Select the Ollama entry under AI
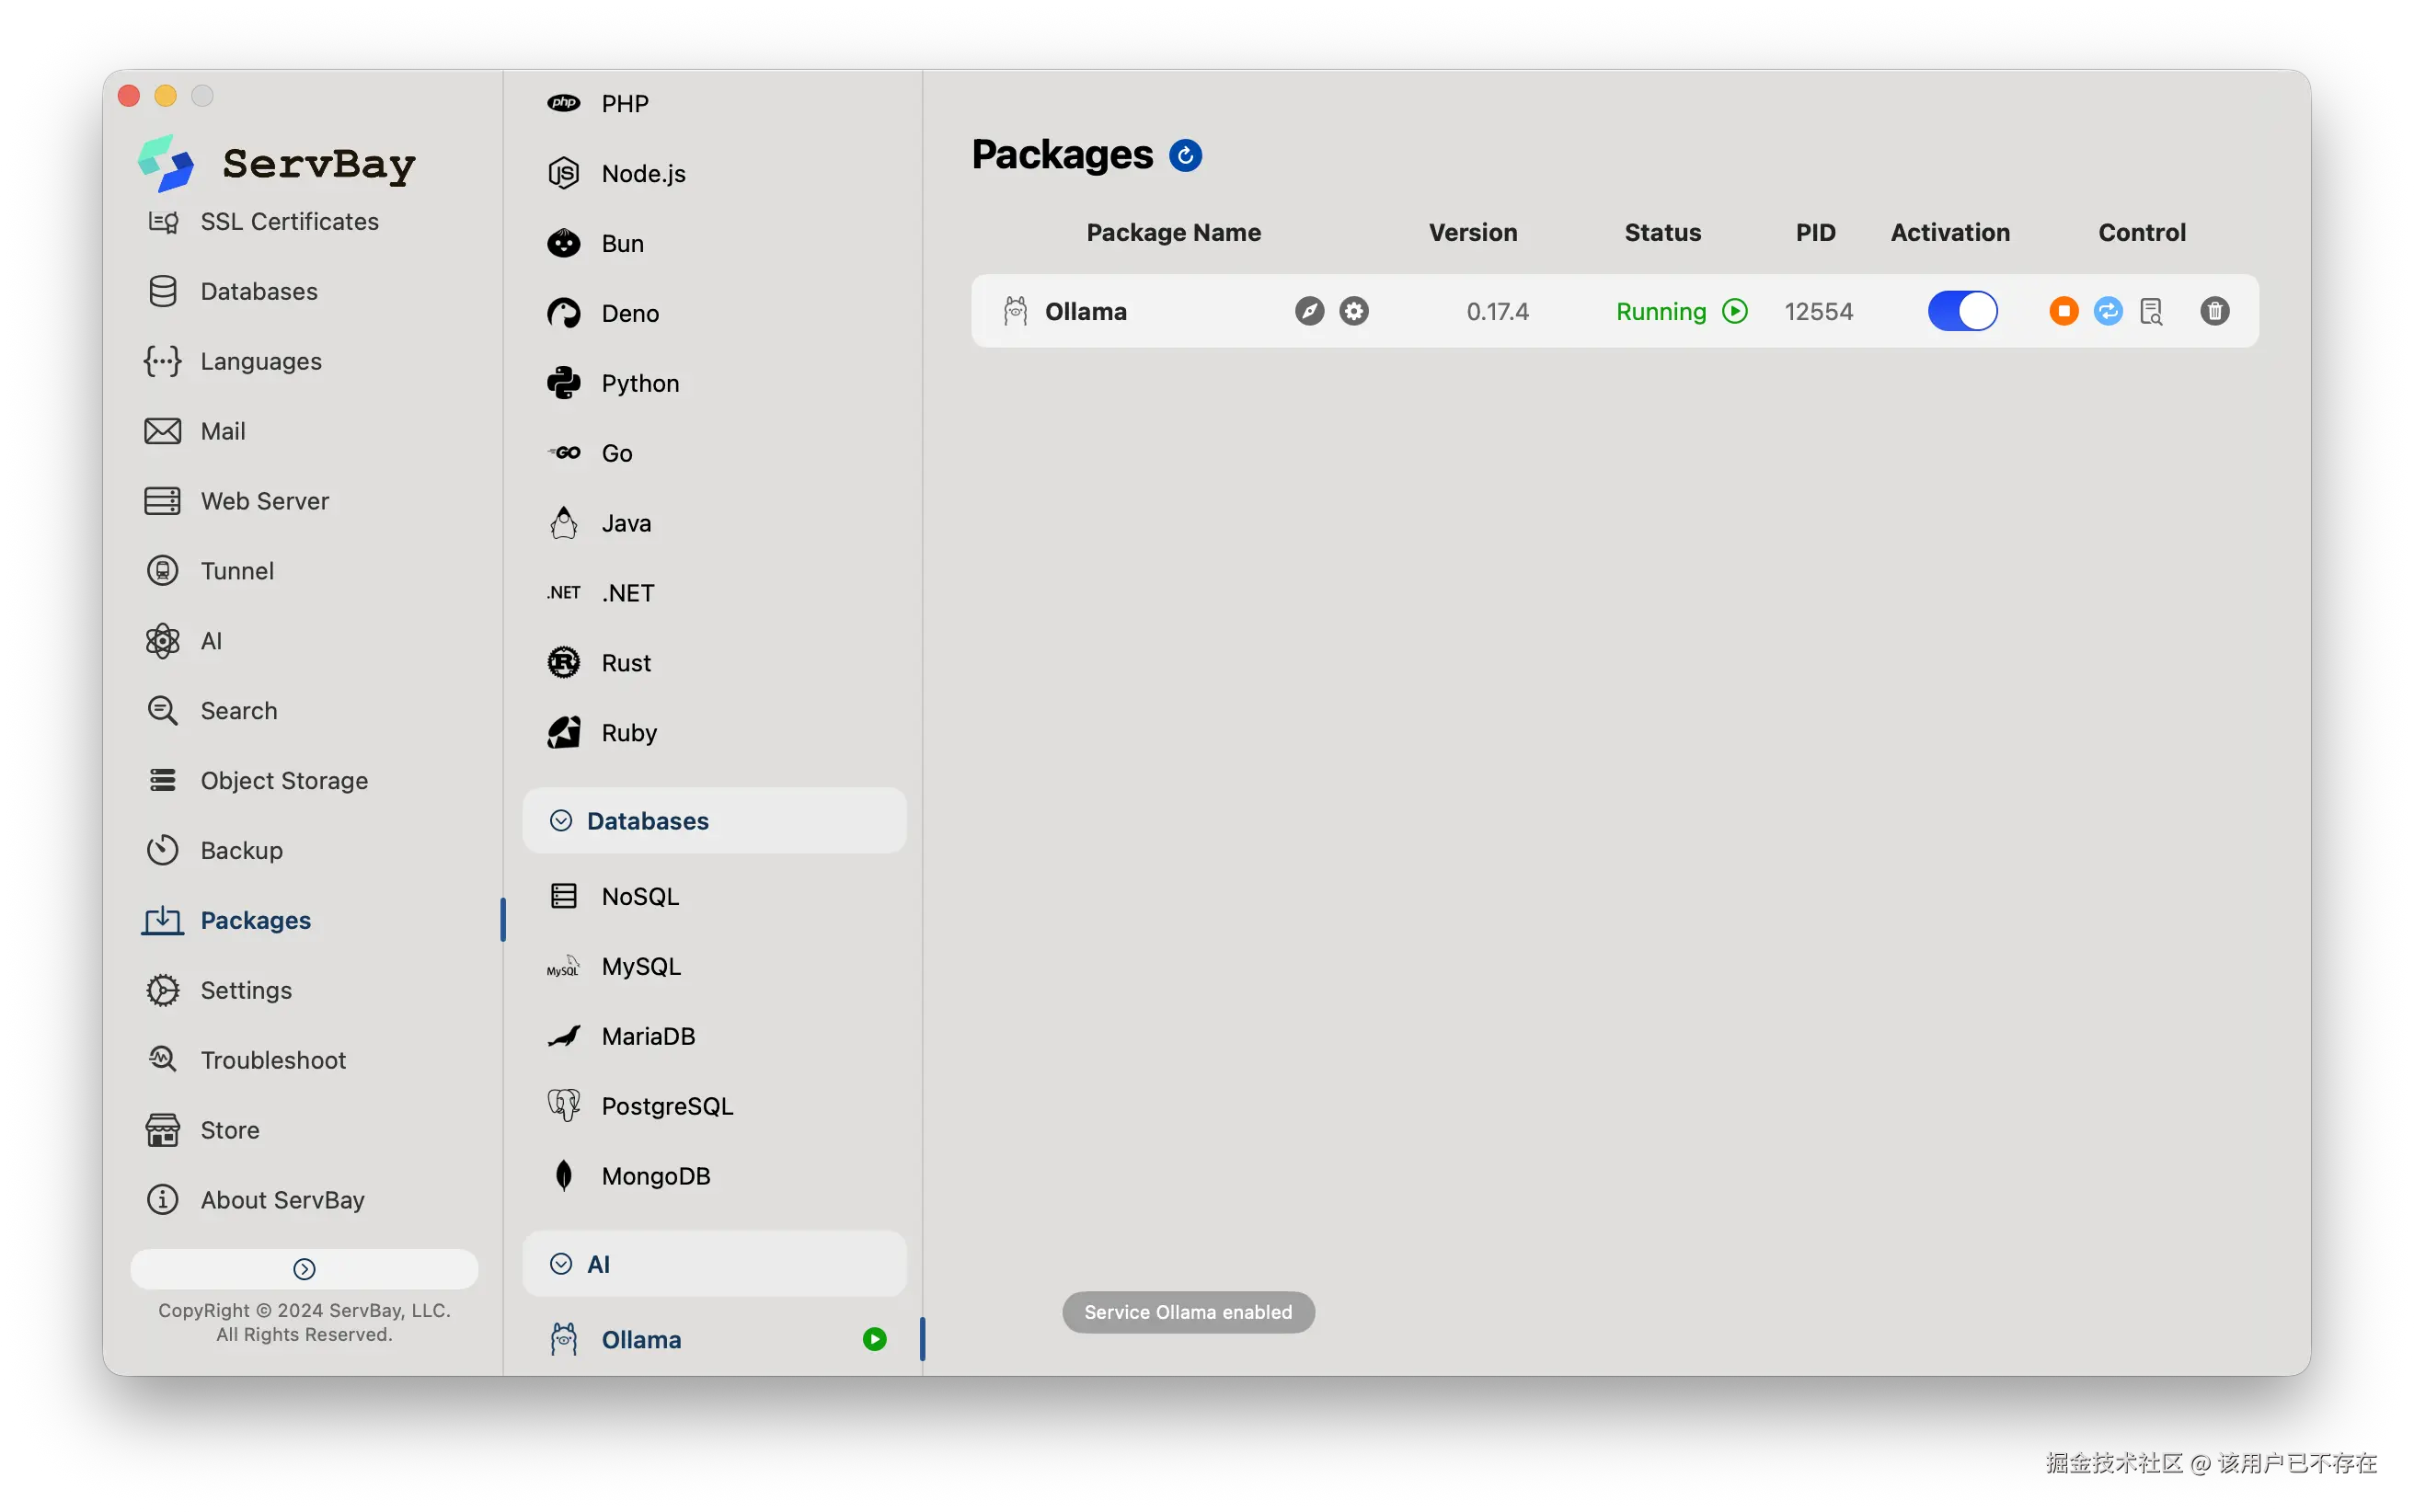 click(x=641, y=1339)
